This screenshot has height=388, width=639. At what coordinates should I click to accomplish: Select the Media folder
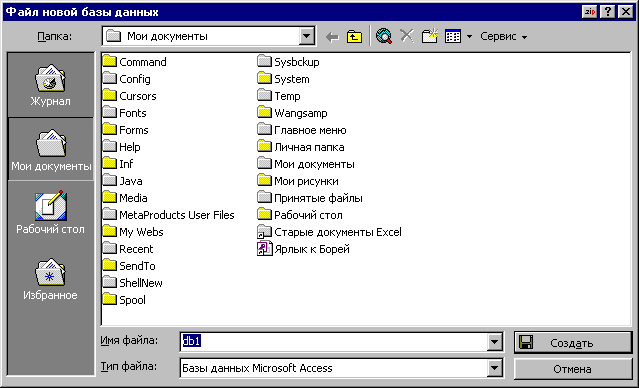pyautogui.click(x=125, y=198)
